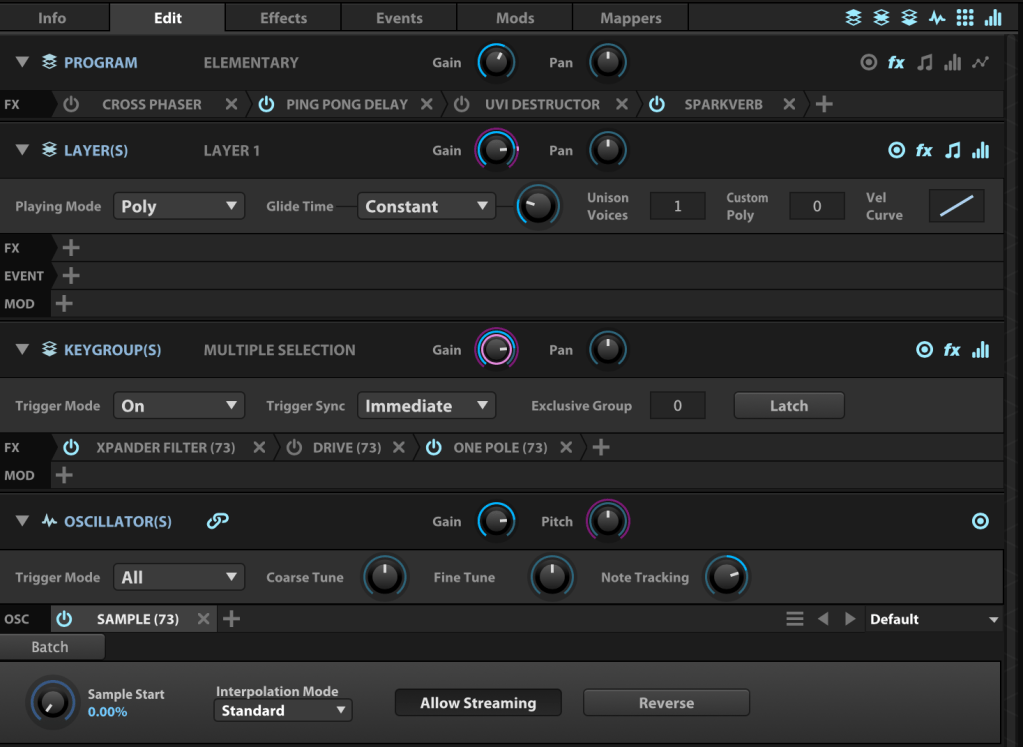Open the Mappers tab
1023x747 pixels.
coord(630,18)
